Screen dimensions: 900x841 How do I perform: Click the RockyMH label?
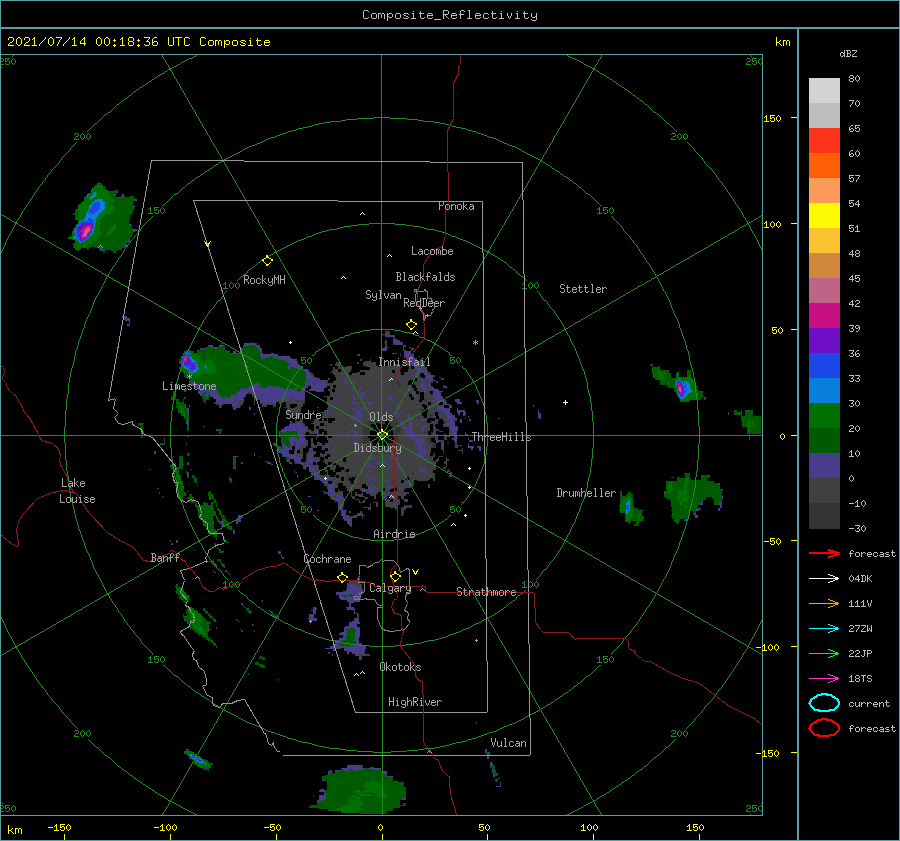(264, 280)
